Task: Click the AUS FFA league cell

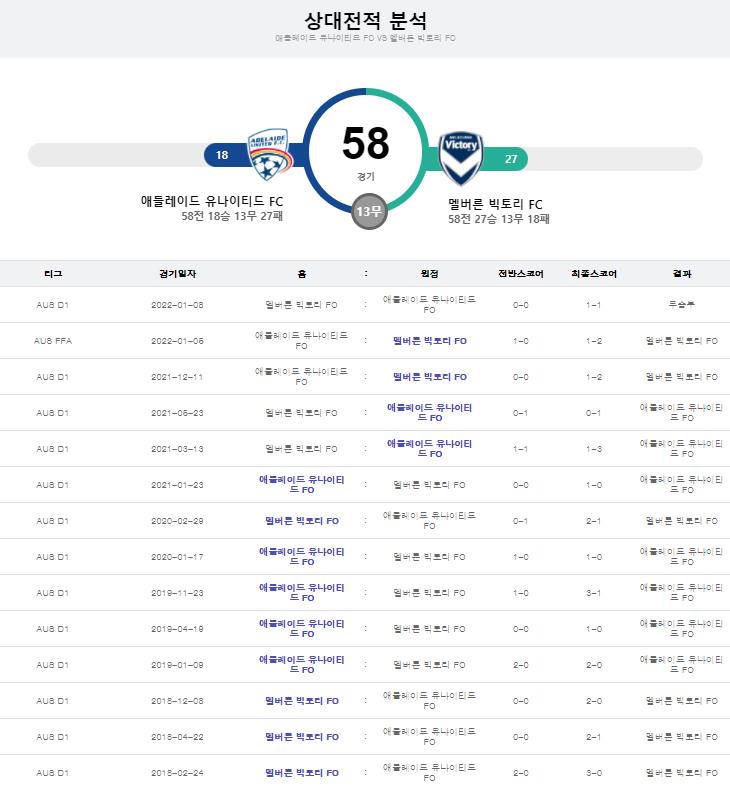Action: point(53,341)
